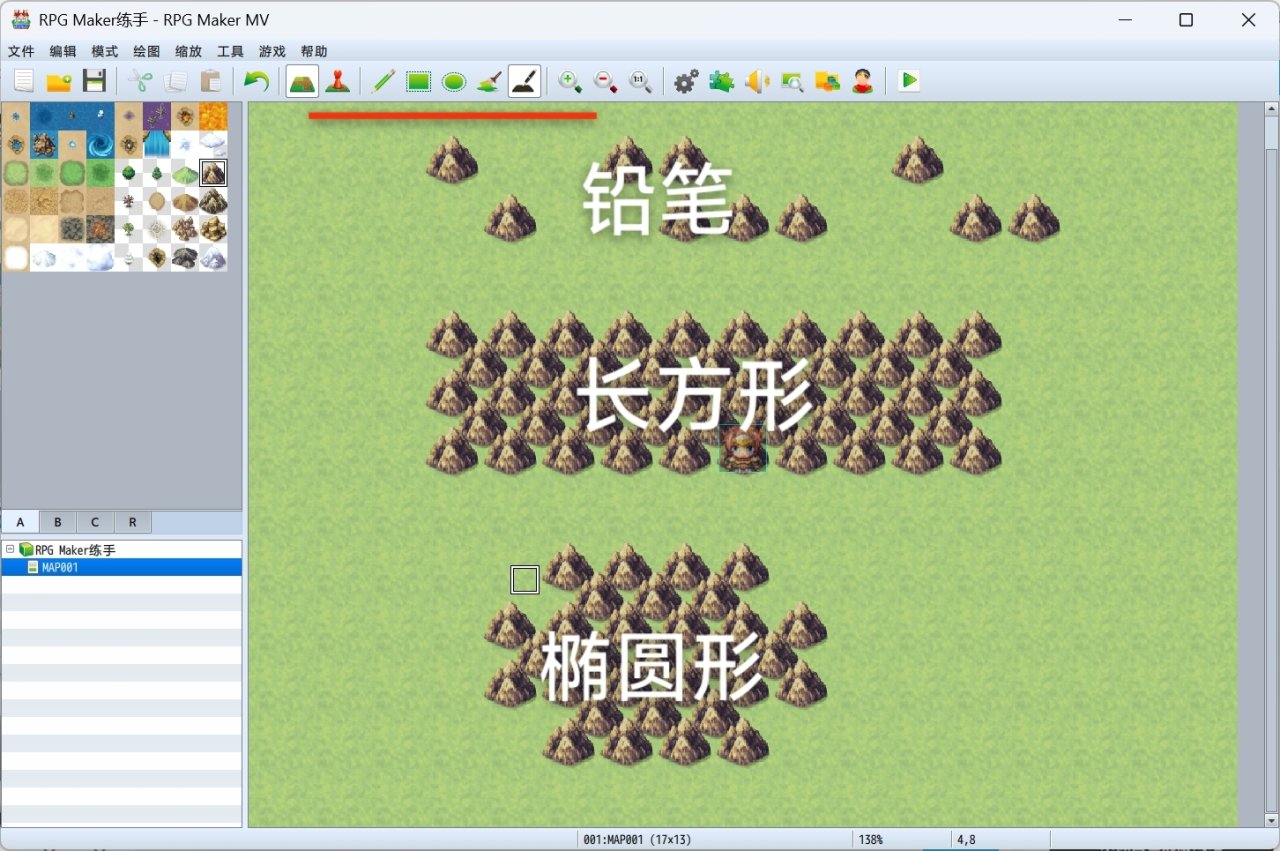The height and width of the screenshot is (851, 1280).
Task: Click the Paste clipboard icon
Action: click(x=210, y=81)
